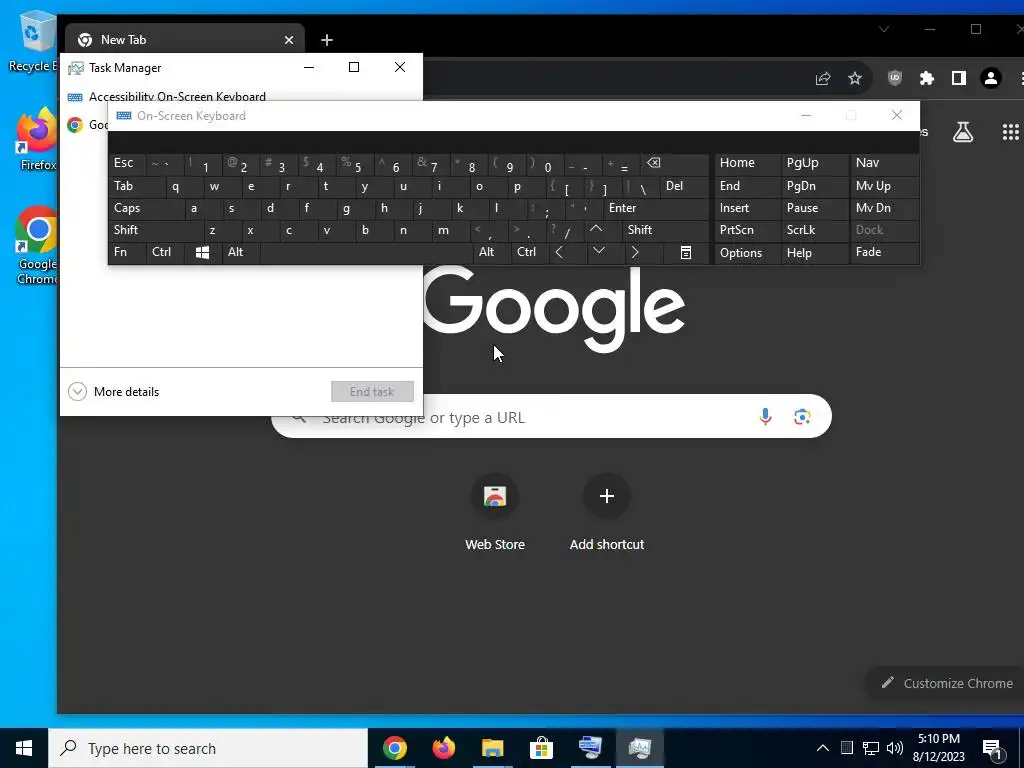Toggle Chrome's side panel icon

[x=959, y=78]
